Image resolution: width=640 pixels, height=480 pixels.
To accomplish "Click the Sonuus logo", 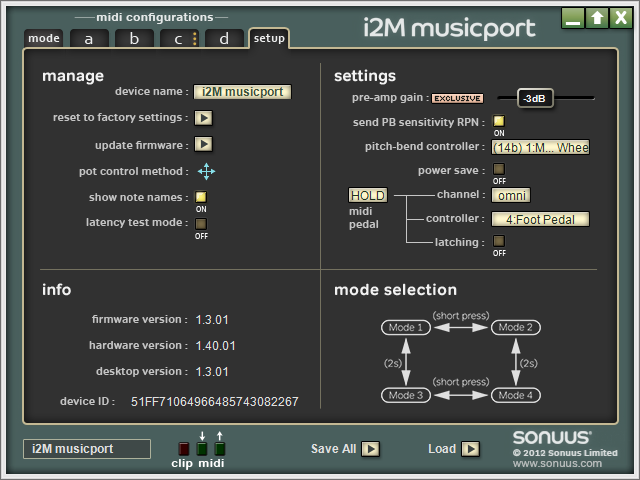I will 552,437.
